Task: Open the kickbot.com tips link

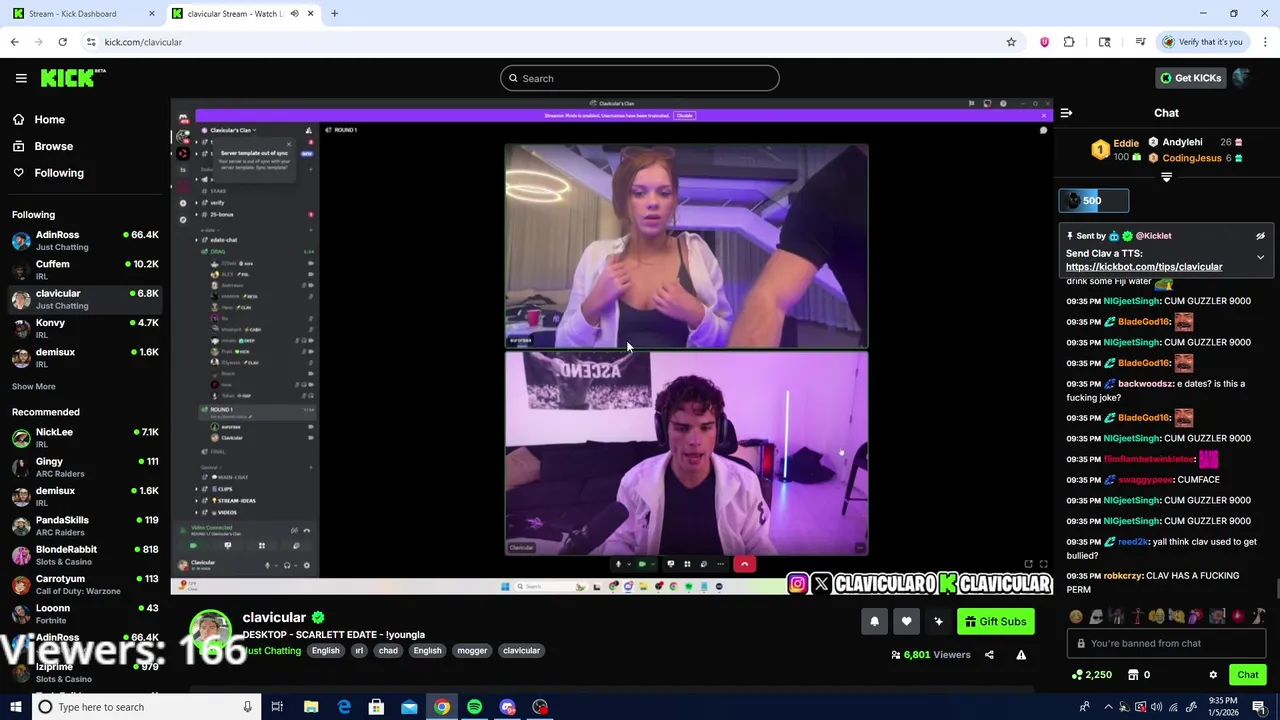Action: (x=1144, y=267)
